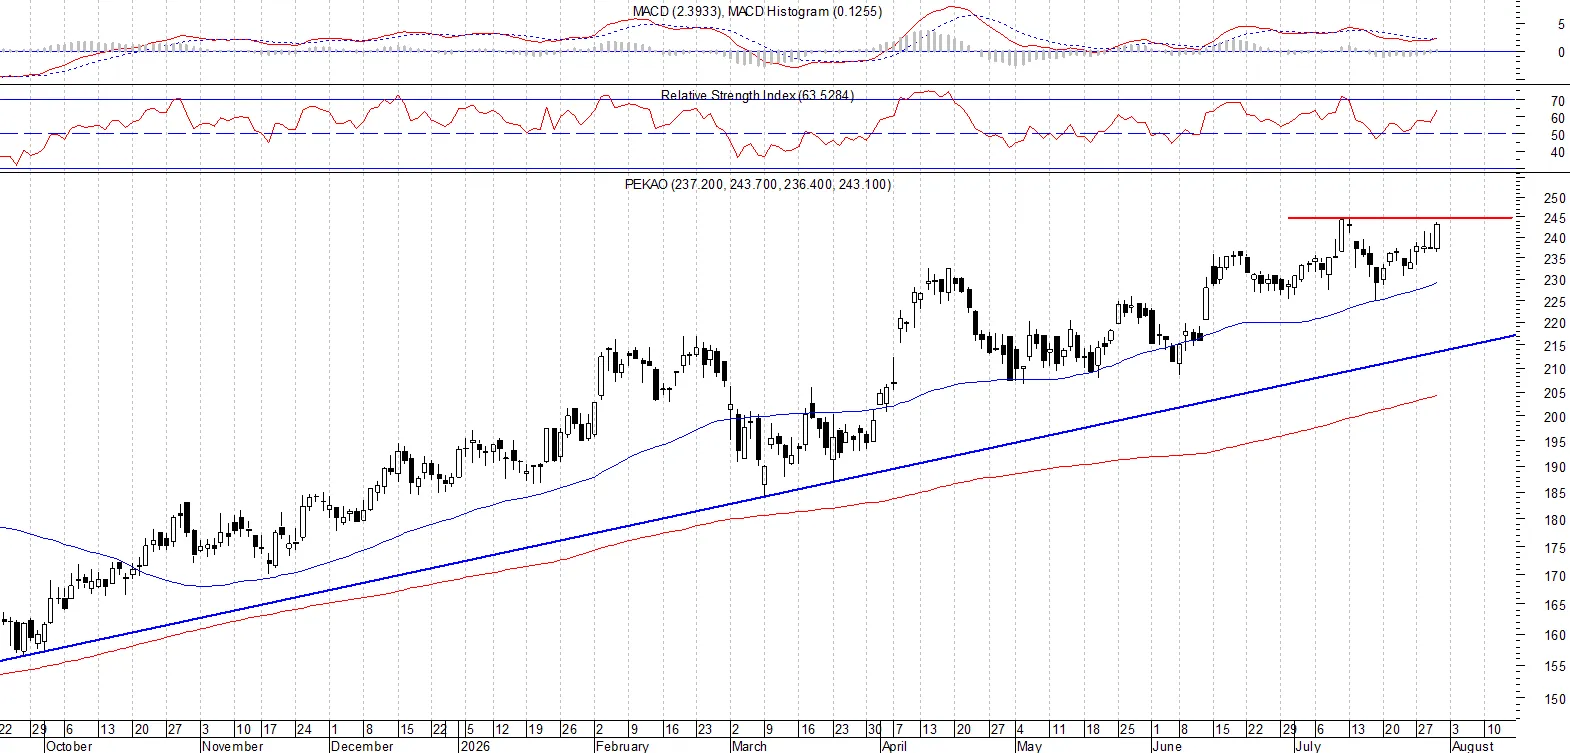The image size is (1570, 753).
Task: Click the July month label
Action: tap(1308, 746)
